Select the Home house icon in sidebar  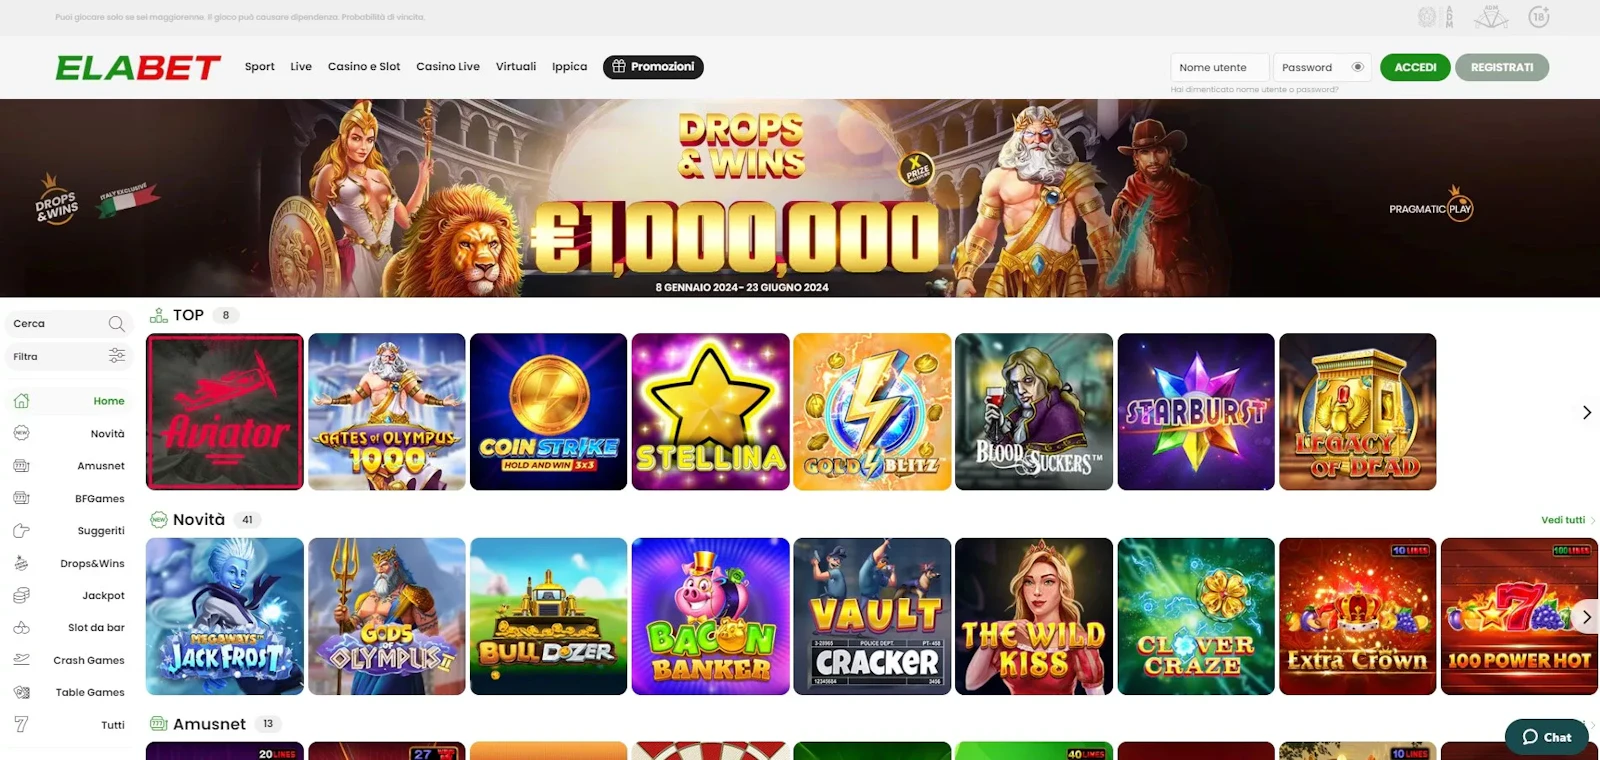[x=21, y=401]
